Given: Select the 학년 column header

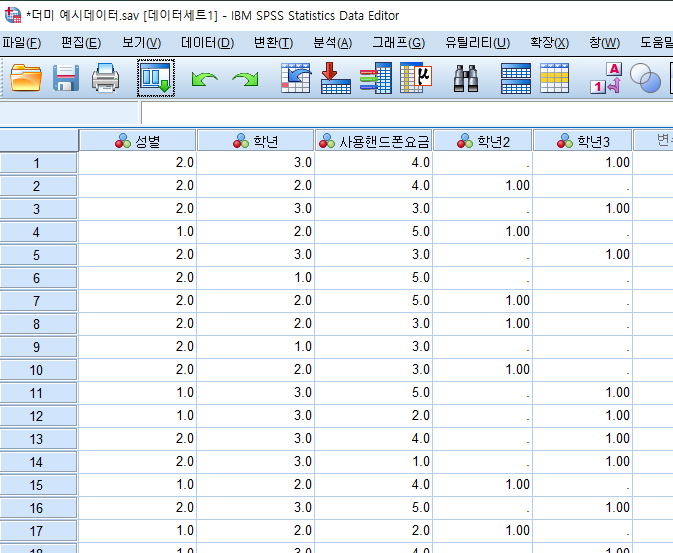Looking at the screenshot, I should [255, 141].
